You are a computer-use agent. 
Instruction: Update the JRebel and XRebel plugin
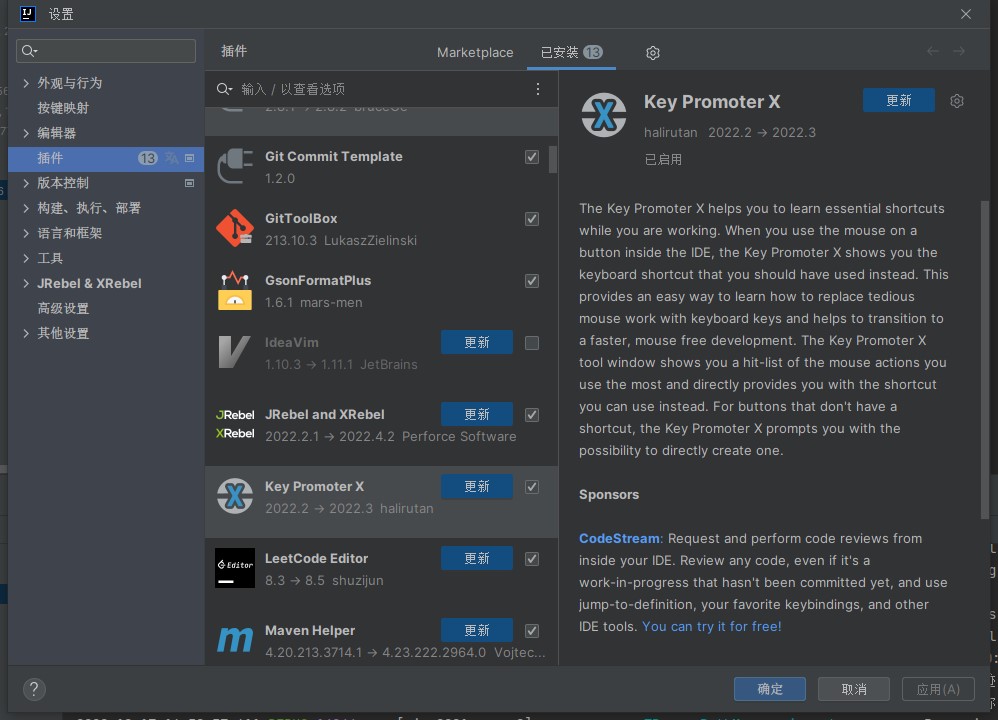tap(477, 414)
